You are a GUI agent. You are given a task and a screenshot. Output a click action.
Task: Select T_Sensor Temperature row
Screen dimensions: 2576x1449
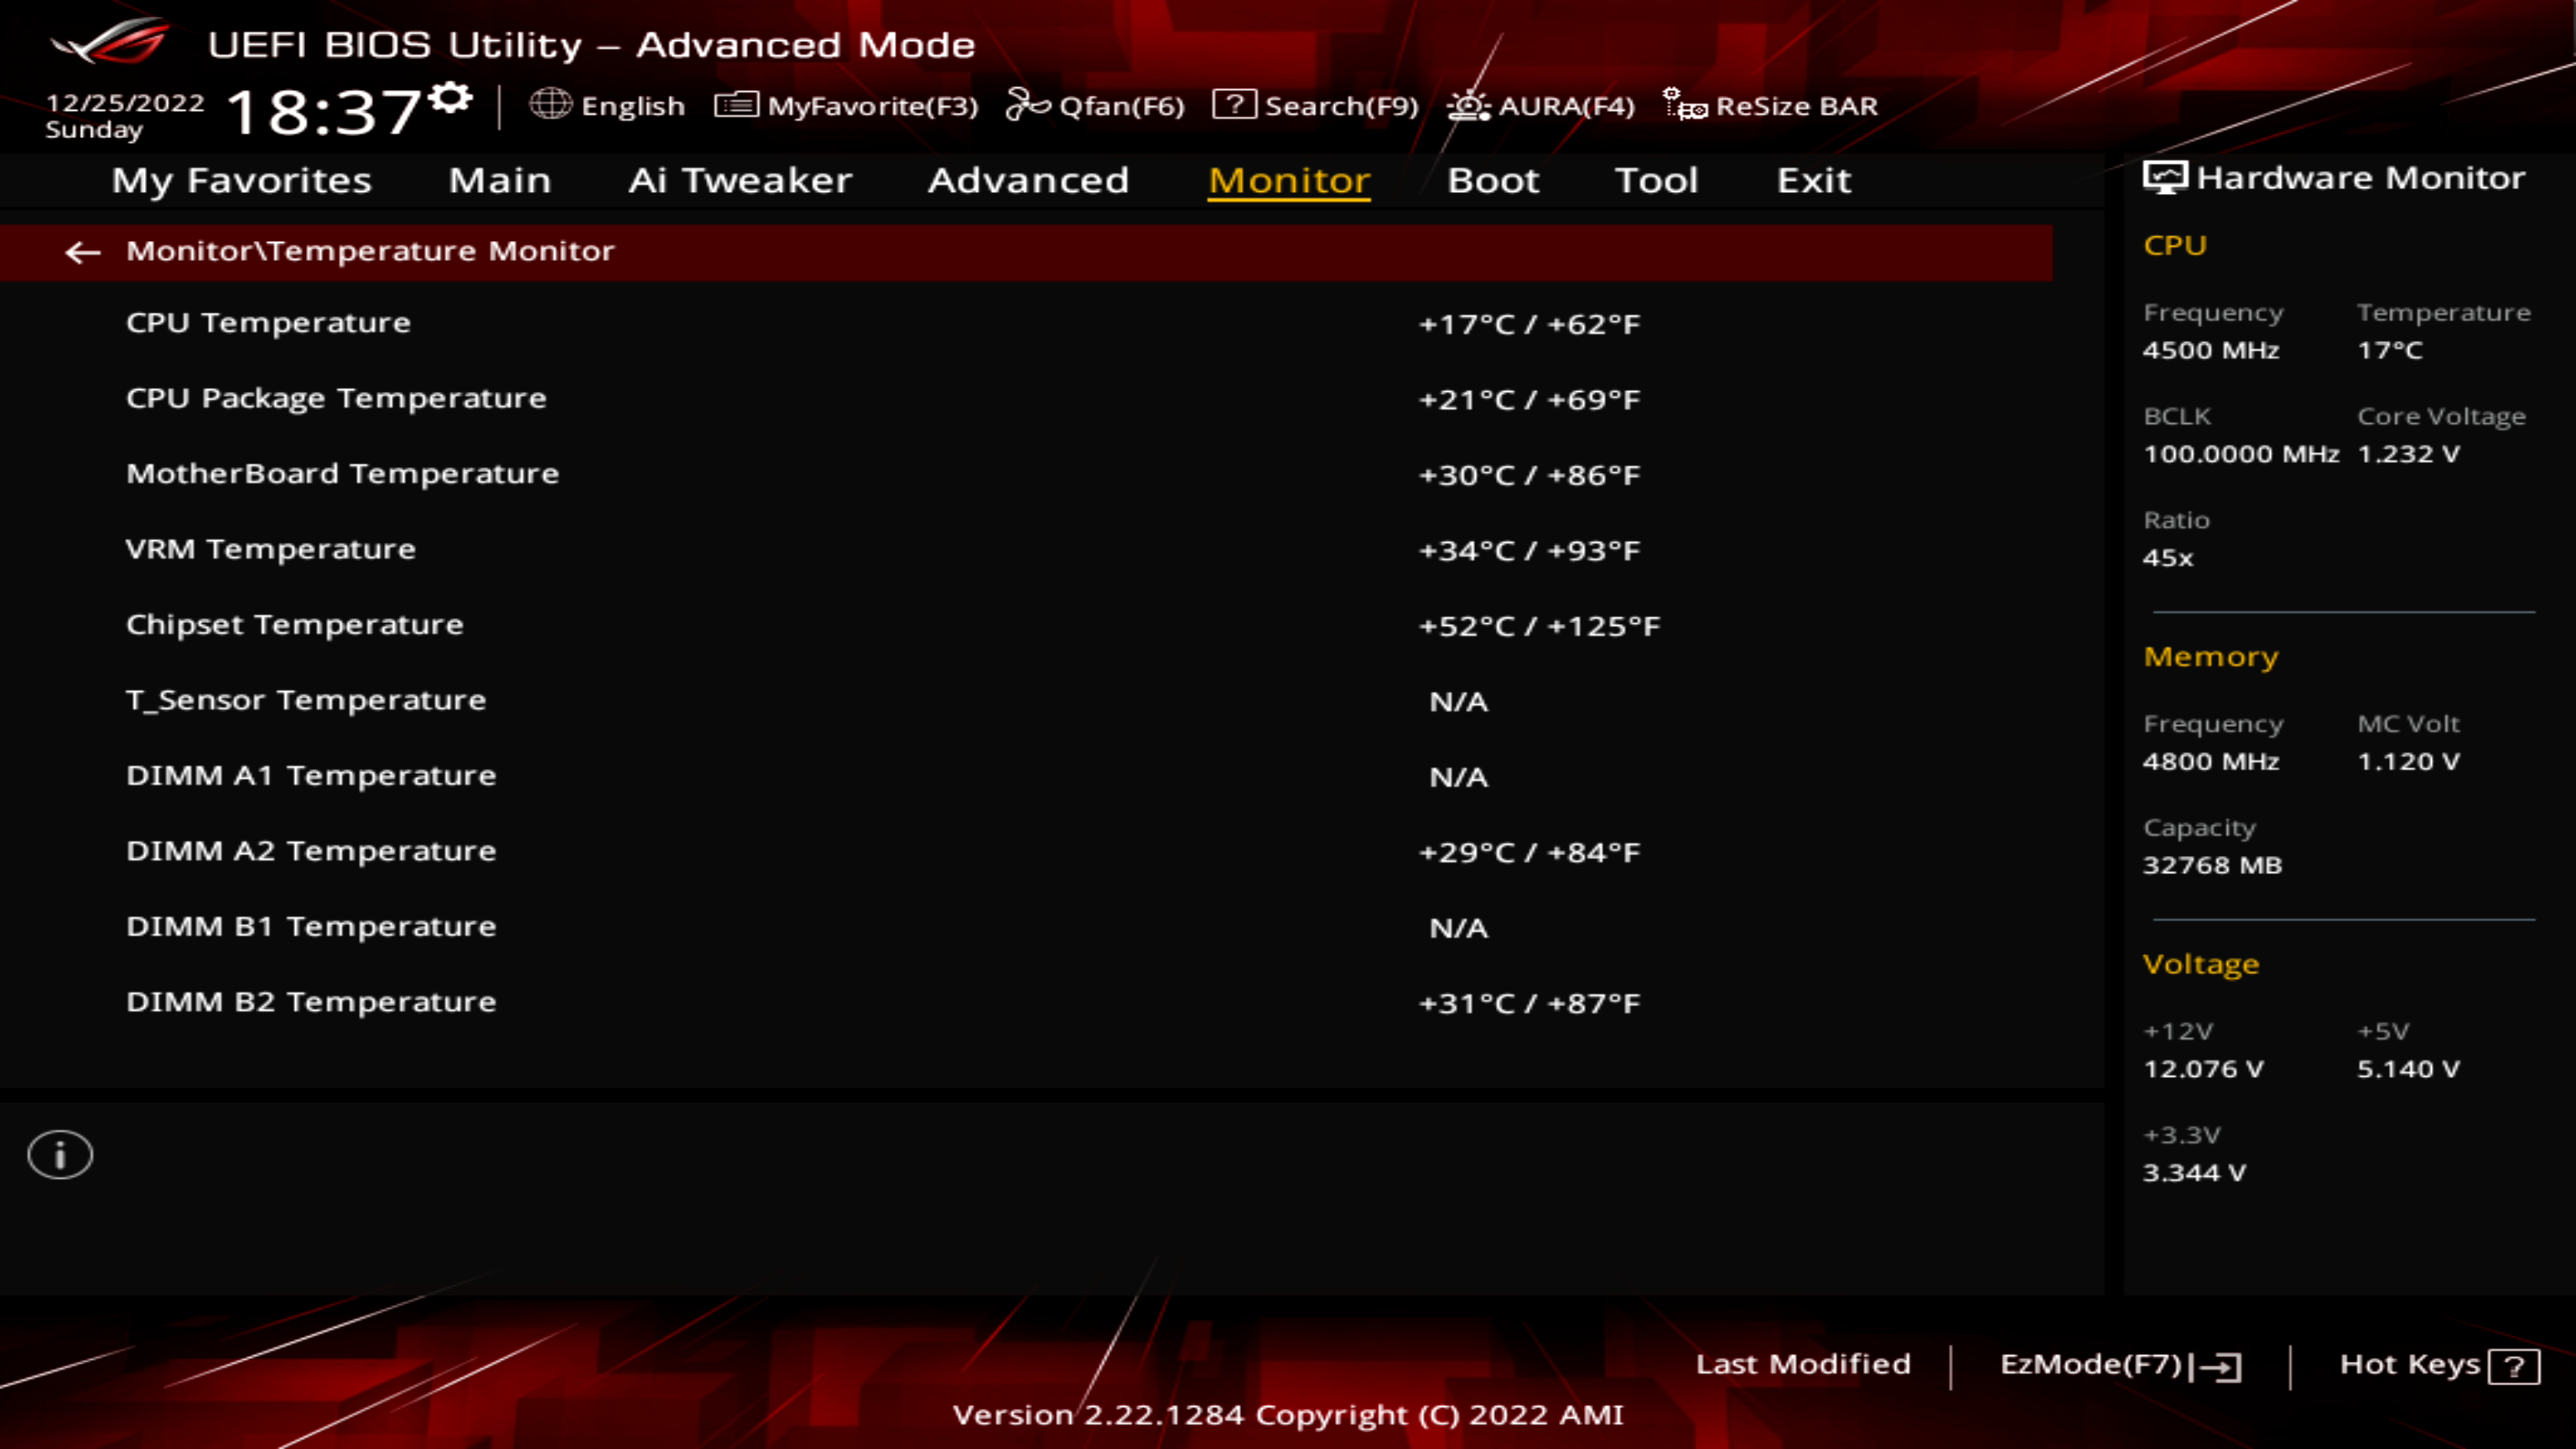pos(1026,701)
